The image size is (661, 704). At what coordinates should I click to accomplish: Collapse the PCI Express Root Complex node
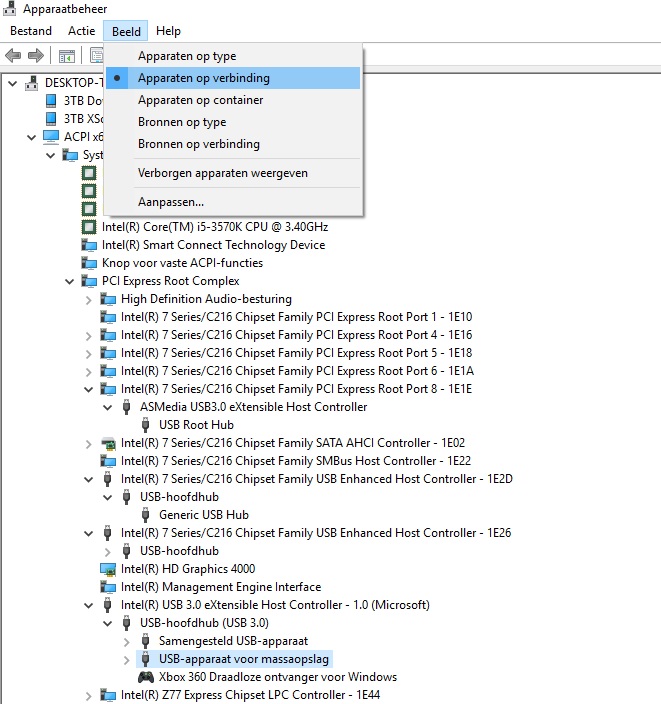69,281
